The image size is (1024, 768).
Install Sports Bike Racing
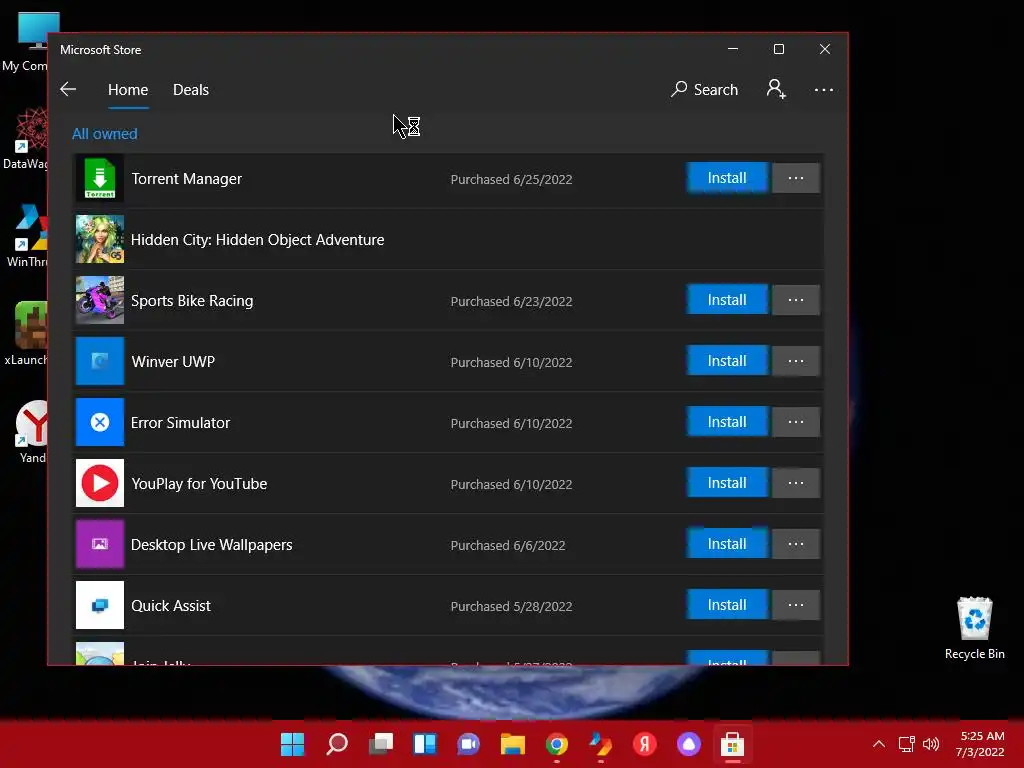pos(727,300)
